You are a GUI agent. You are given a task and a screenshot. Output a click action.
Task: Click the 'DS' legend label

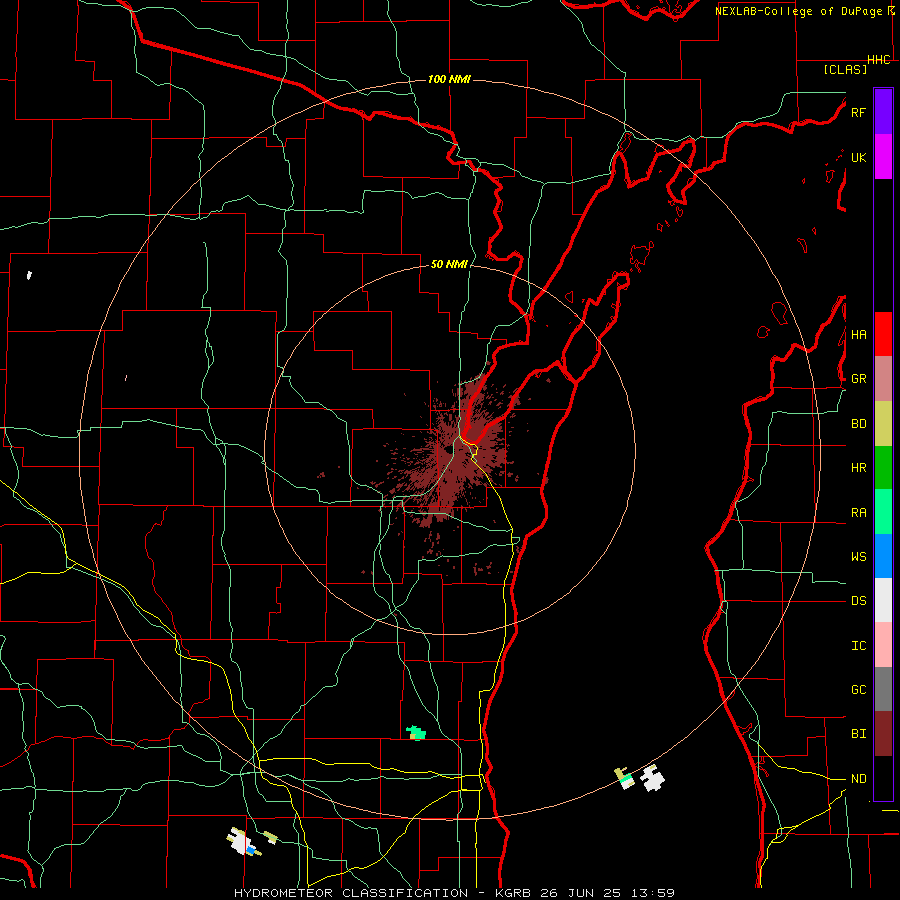(x=858, y=601)
